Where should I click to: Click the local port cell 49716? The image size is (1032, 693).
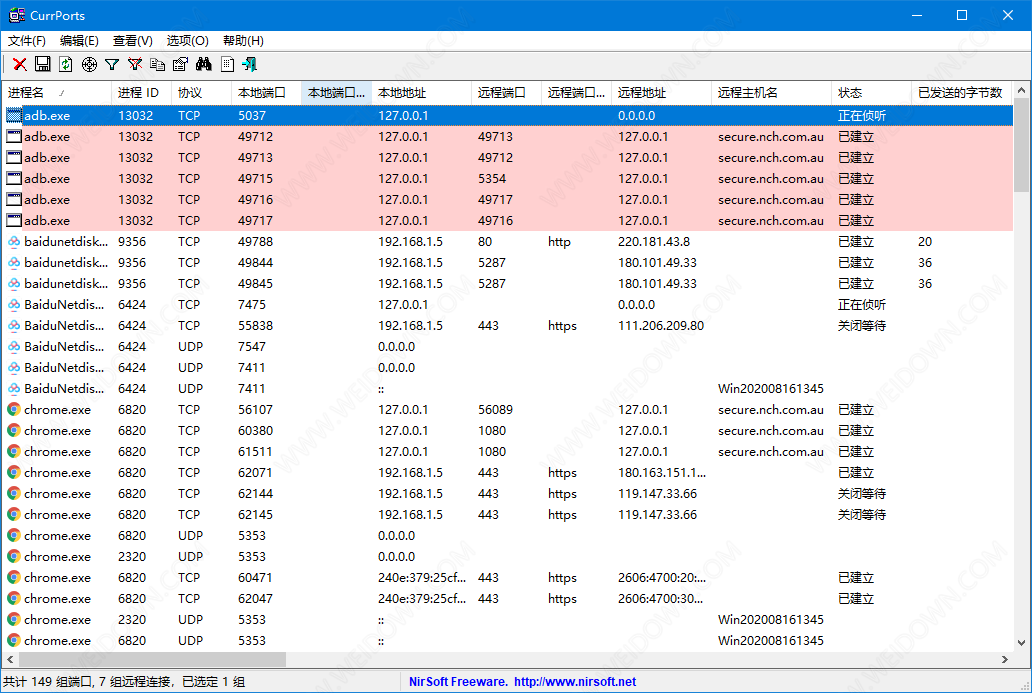click(x=255, y=200)
